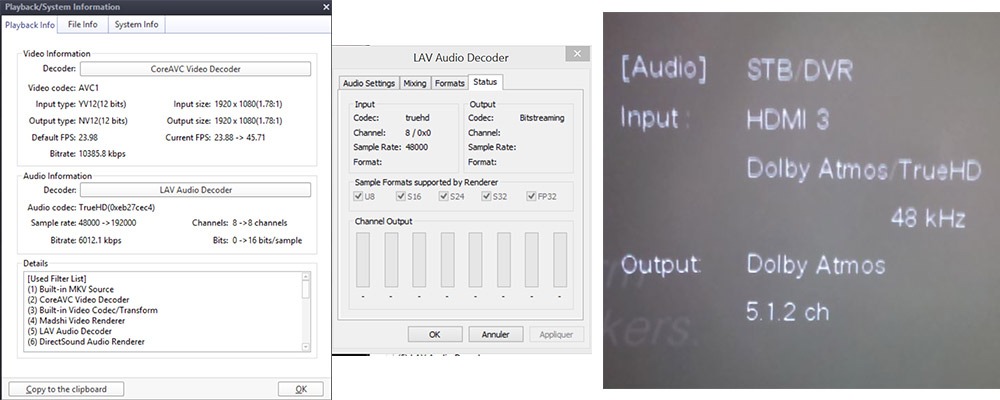Click OK in LAV Audio Decoder dialog
This screenshot has height=400, width=1000.
(x=435, y=334)
